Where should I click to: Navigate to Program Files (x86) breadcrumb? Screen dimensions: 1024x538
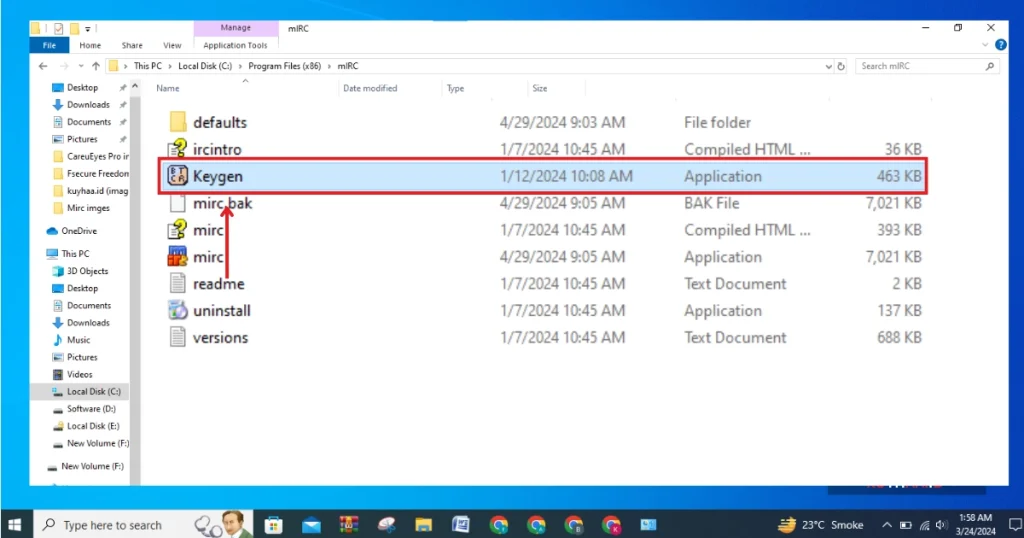285,66
